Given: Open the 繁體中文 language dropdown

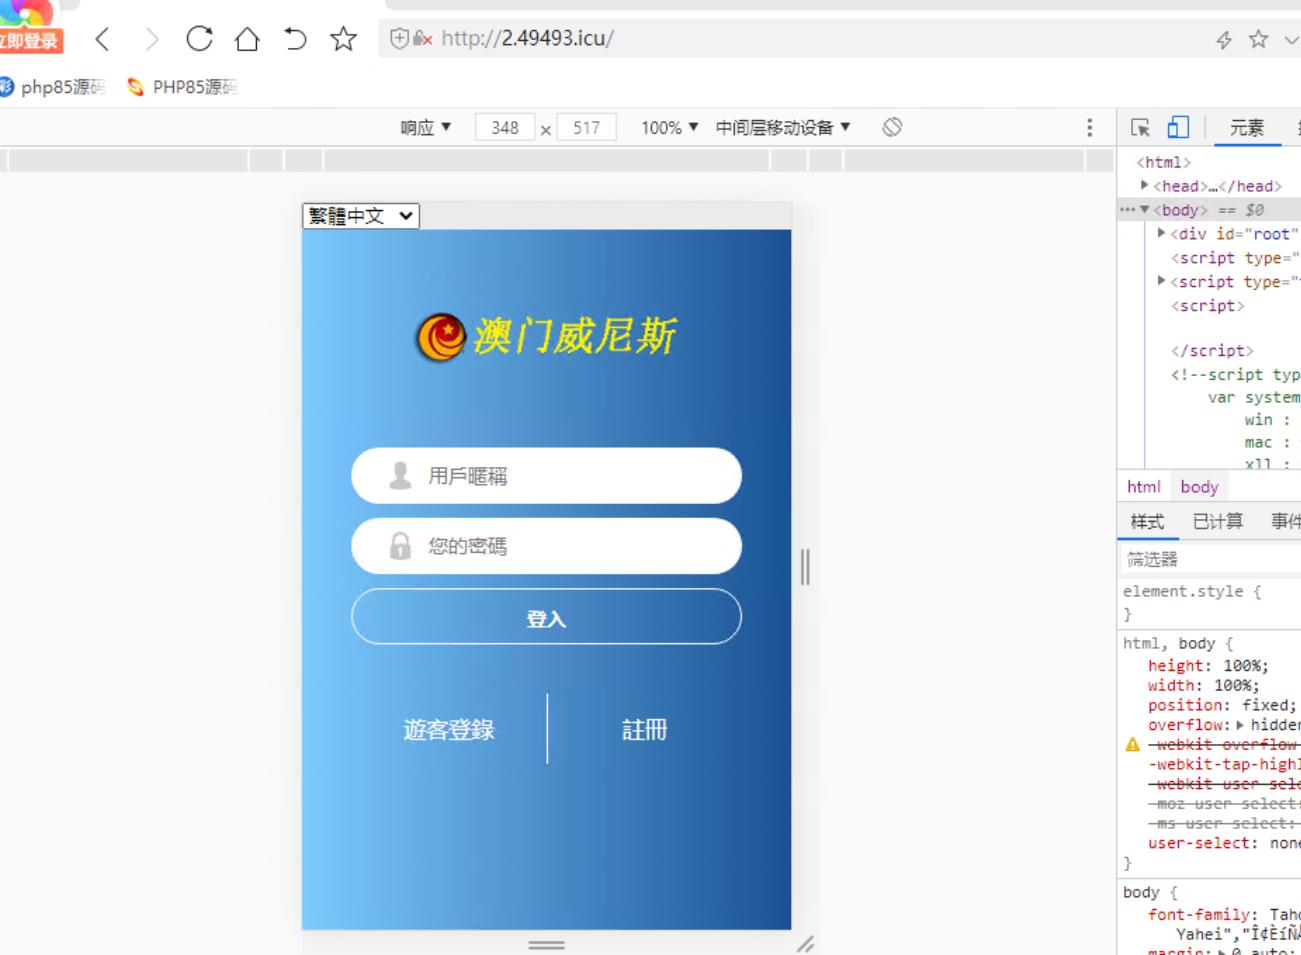Looking at the screenshot, I should (x=361, y=216).
